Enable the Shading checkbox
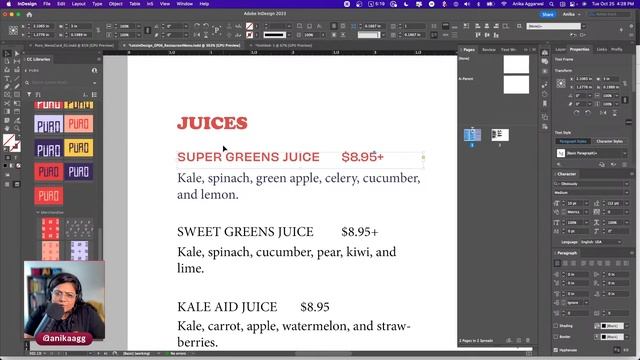This screenshot has height=360, width=640. tap(556, 326)
